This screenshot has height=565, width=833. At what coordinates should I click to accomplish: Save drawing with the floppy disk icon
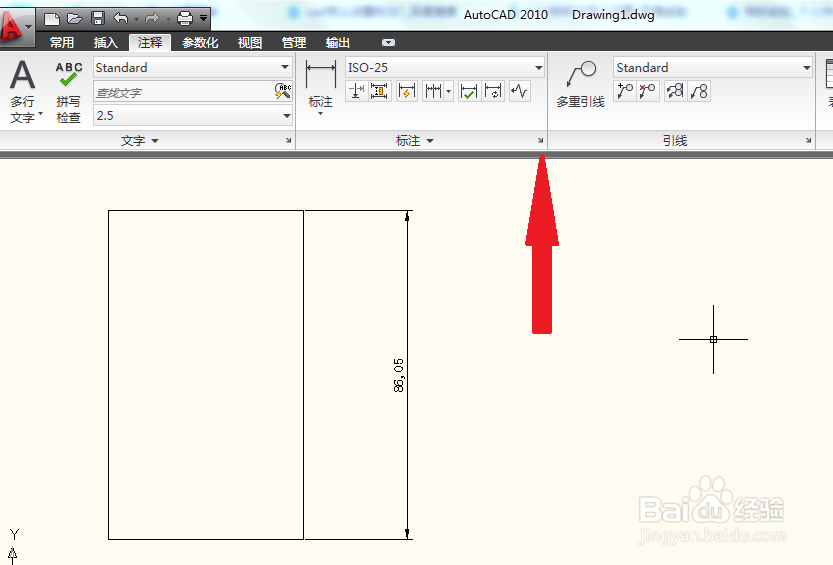pos(98,19)
